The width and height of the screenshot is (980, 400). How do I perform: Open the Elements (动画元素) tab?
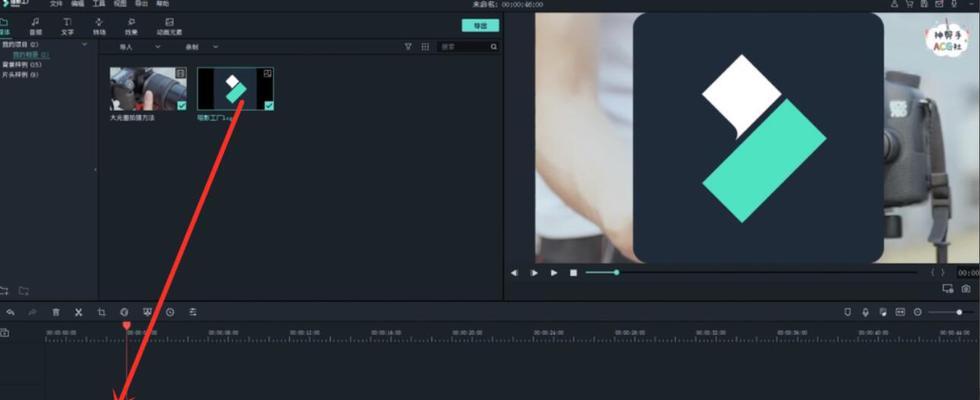[x=169, y=26]
